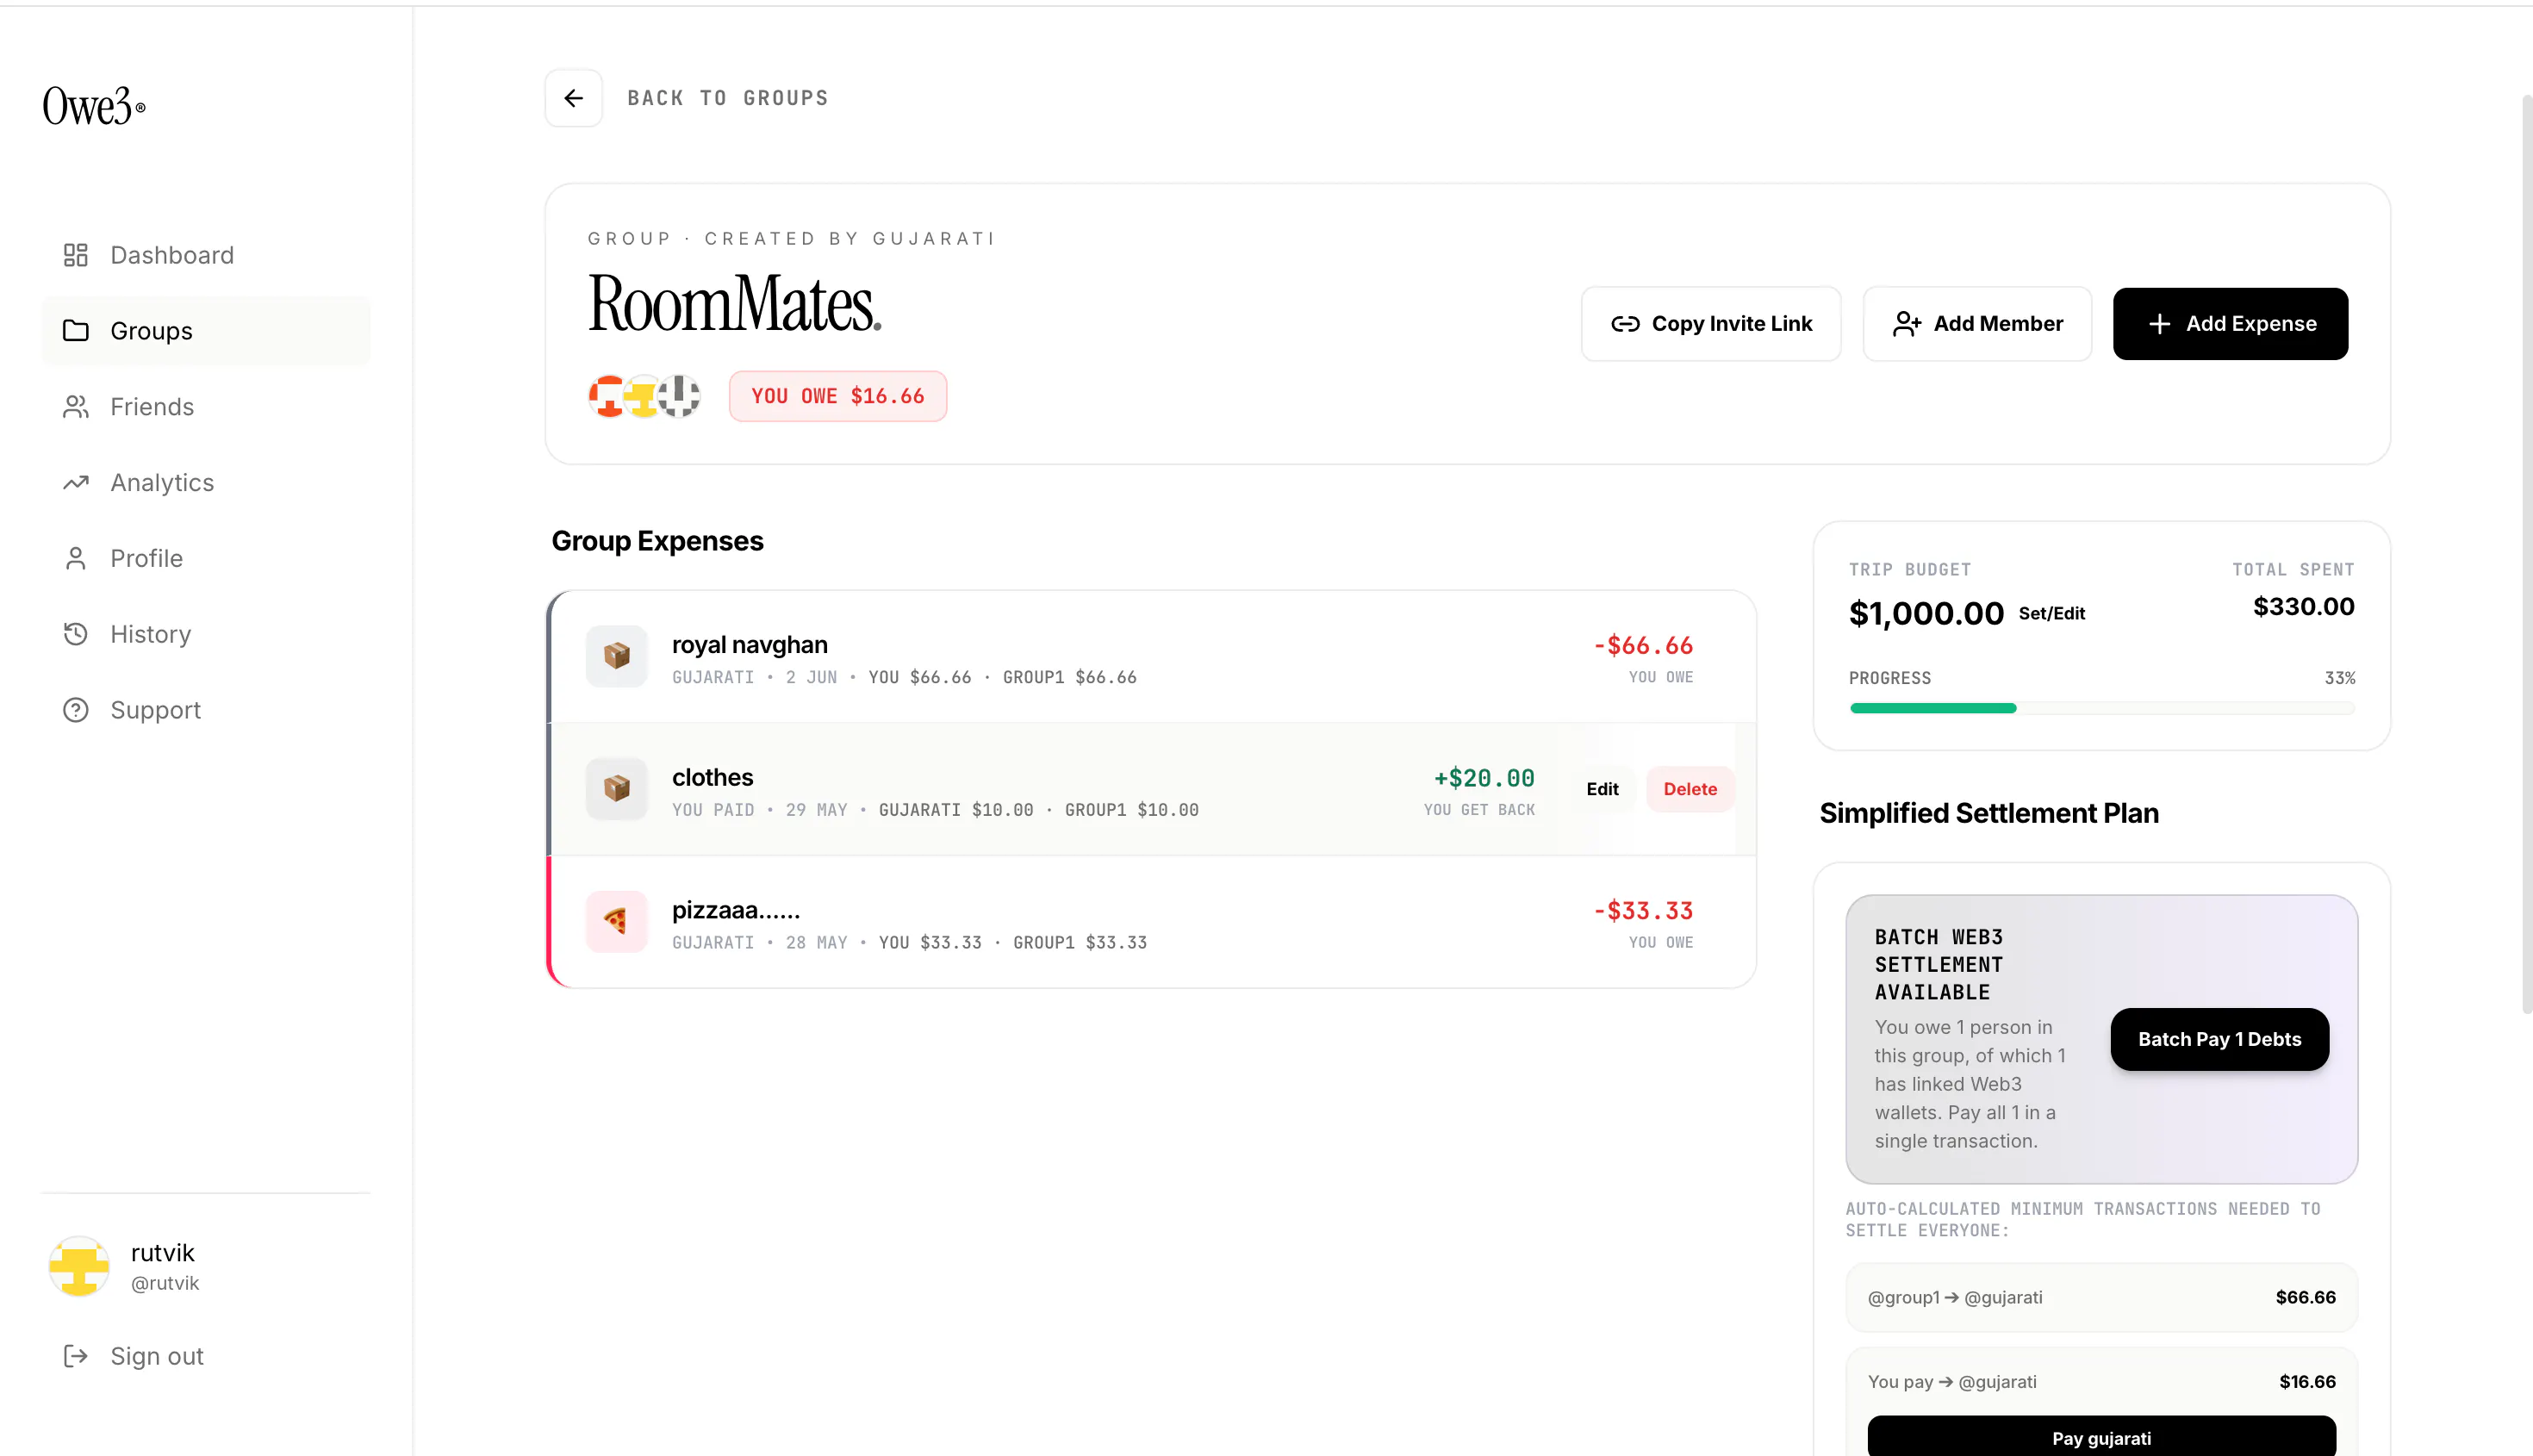Click the gray member avatar in RoomMates
2533x1456 pixels.
(679, 396)
